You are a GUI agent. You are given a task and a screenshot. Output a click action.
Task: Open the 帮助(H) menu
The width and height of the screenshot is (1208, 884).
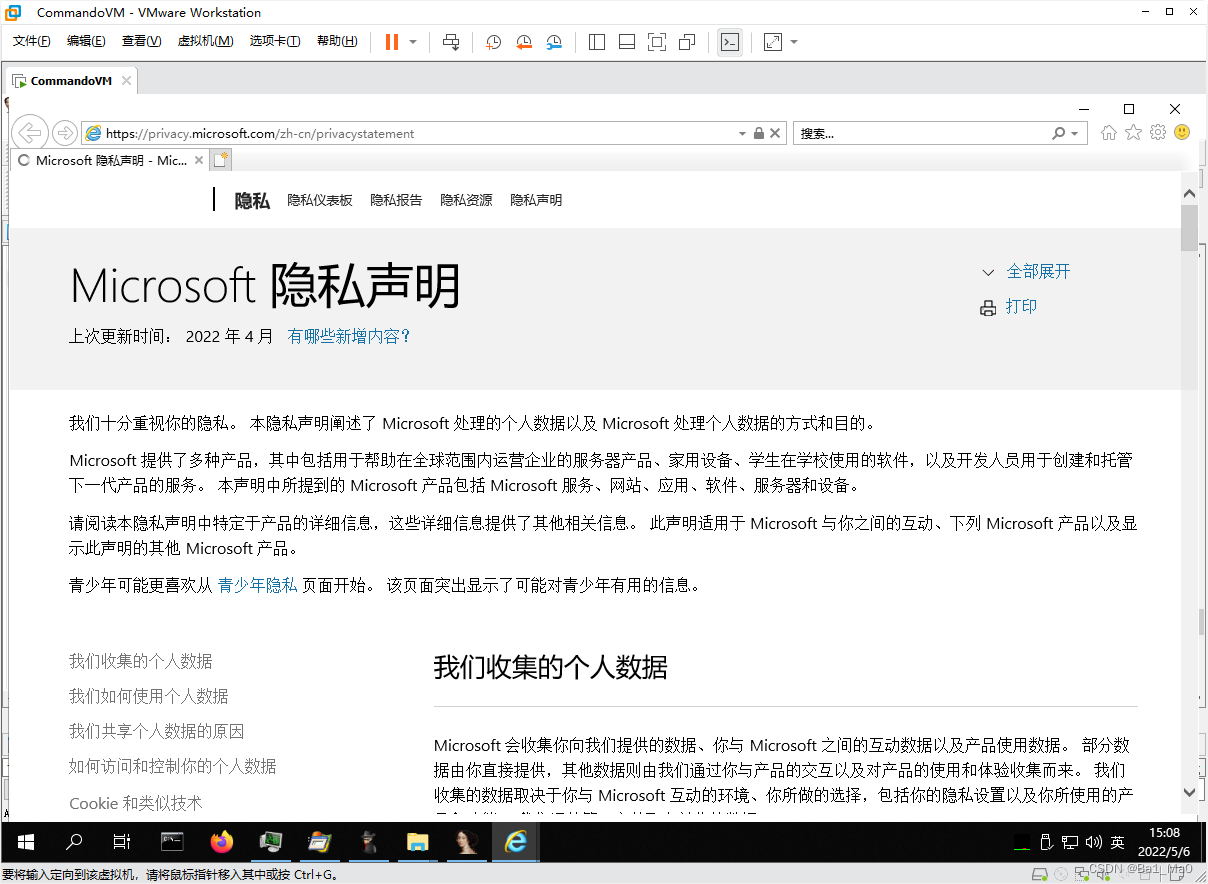(x=336, y=41)
